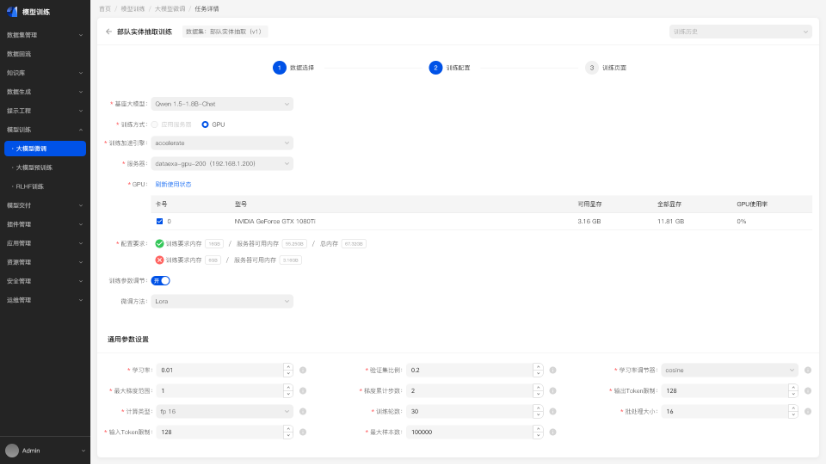The image size is (826, 464).
Task: Click the back arrow beside 部队实体抽取训练
Action: pyautogui.click(x=109, y=32)
